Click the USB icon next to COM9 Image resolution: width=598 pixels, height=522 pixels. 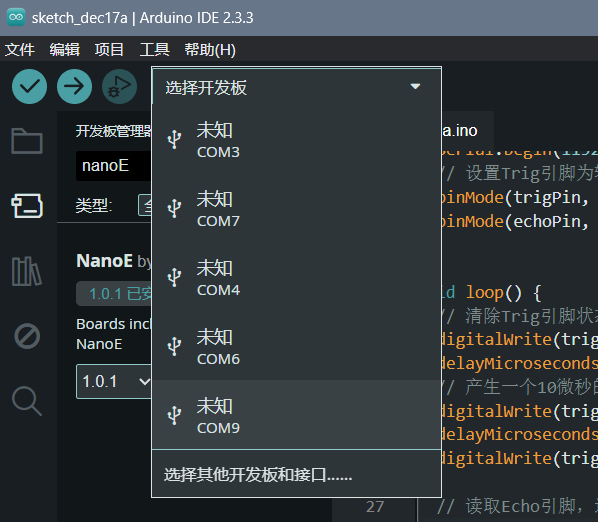tap(174, 415)
